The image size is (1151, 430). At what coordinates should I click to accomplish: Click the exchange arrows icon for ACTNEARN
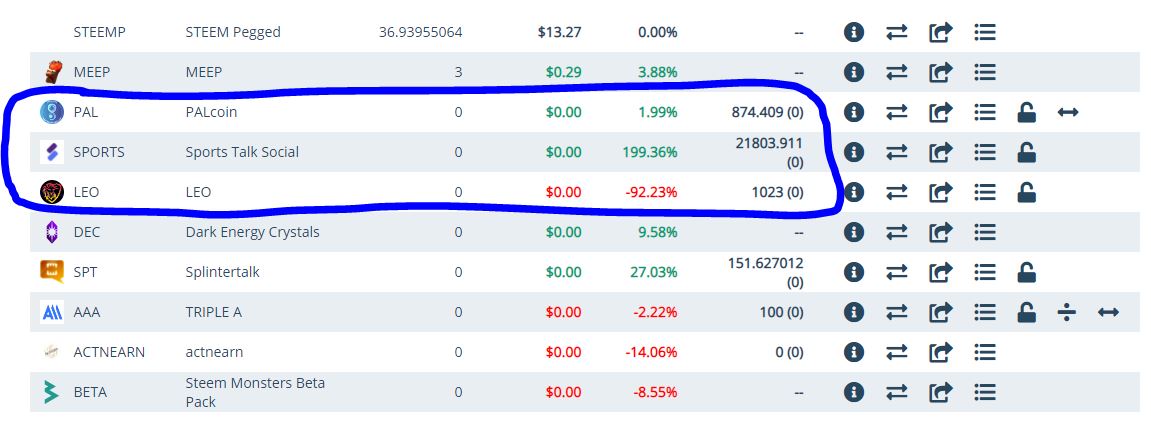(896, 352)
